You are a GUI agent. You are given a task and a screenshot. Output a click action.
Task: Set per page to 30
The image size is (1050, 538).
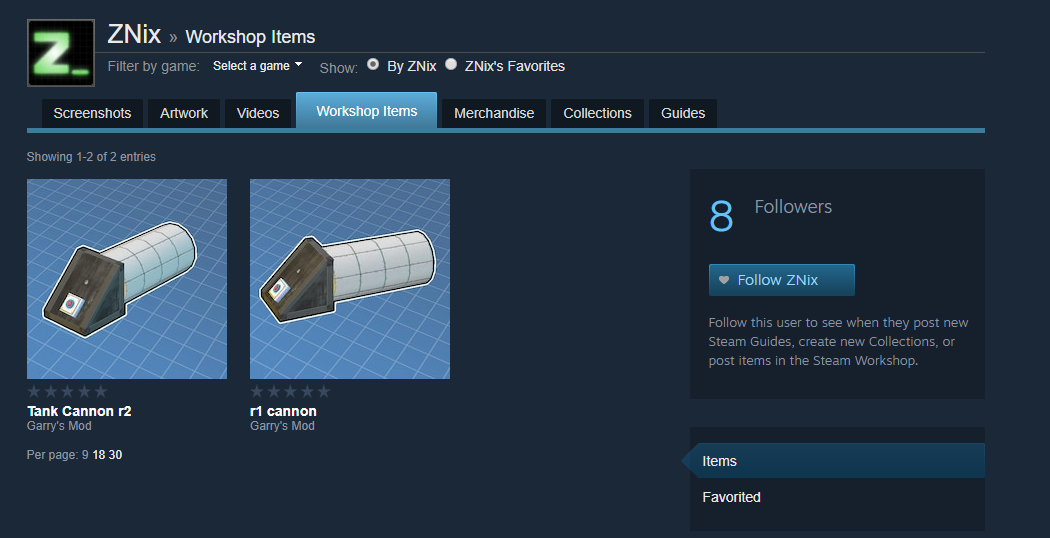point(115,455)
